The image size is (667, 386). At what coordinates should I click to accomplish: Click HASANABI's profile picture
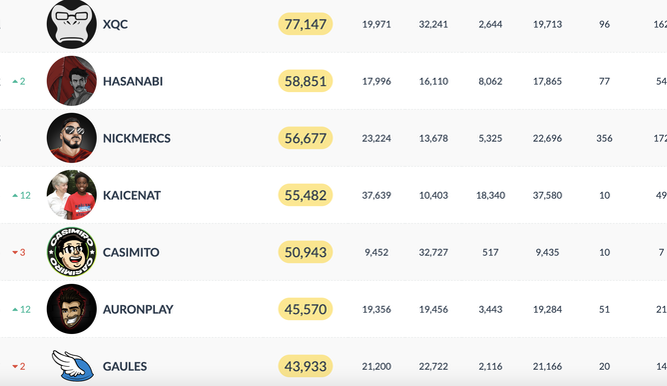tap(71, 81)
